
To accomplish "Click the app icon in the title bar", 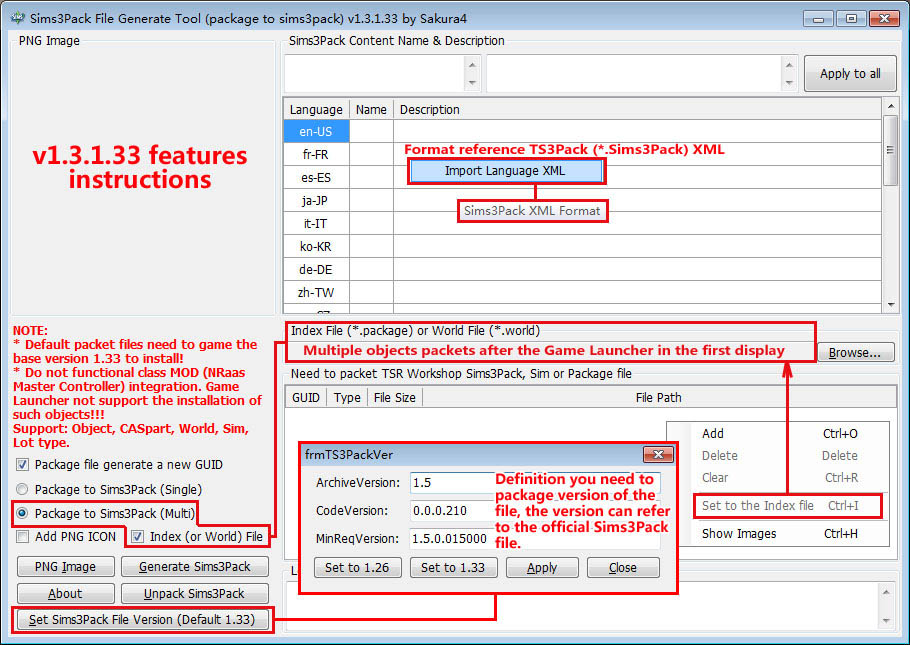I will click(x=17, y=17).
